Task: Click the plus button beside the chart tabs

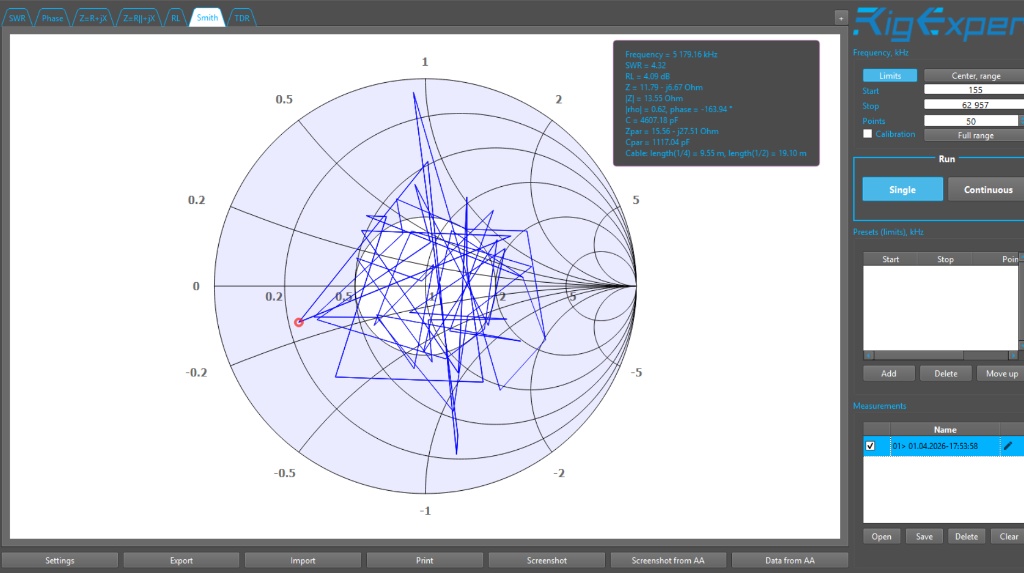Action: click(x=841, y=17)
